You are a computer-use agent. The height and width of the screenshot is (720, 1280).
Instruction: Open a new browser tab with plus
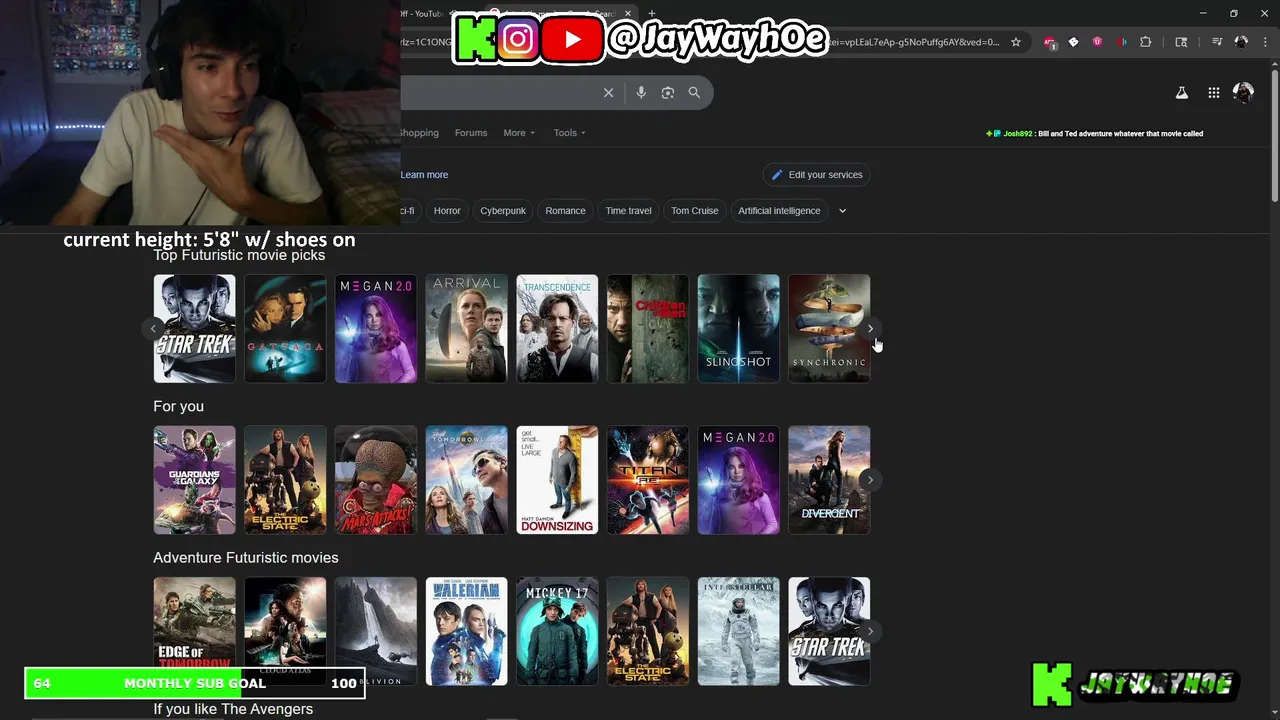coord(651,13)
